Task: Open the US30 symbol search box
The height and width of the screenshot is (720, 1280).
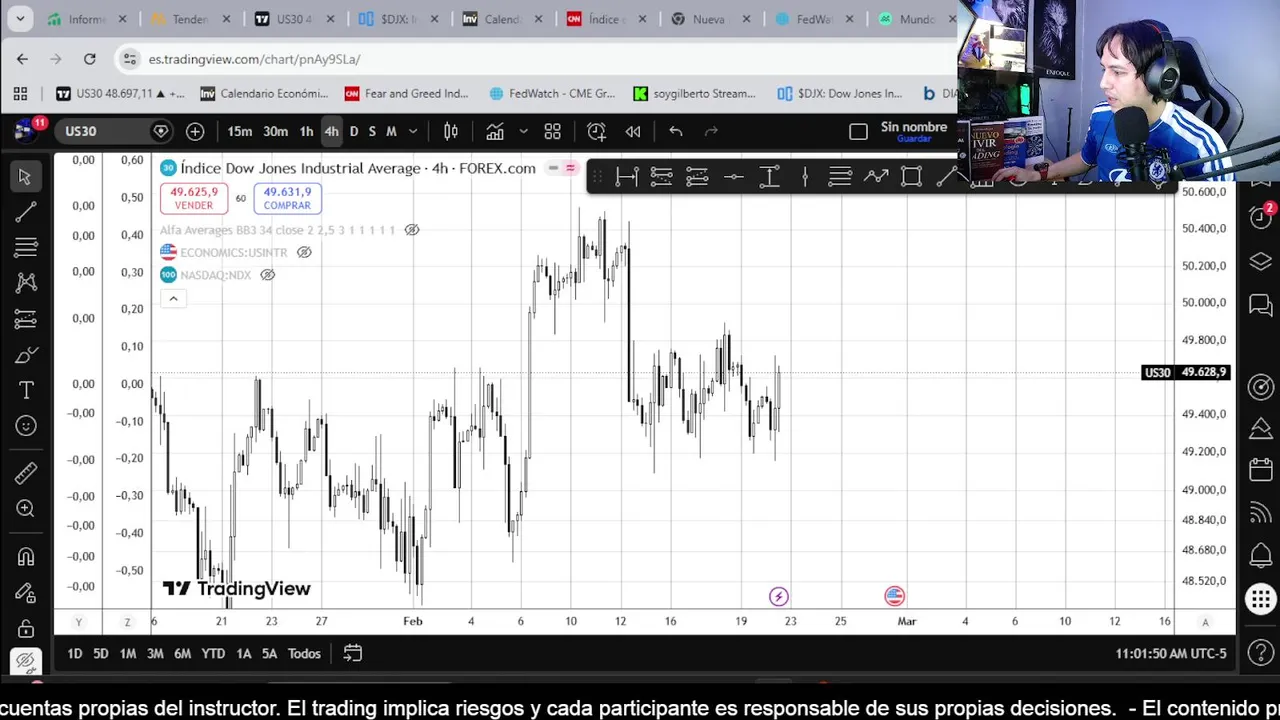Action: point(115,131)
